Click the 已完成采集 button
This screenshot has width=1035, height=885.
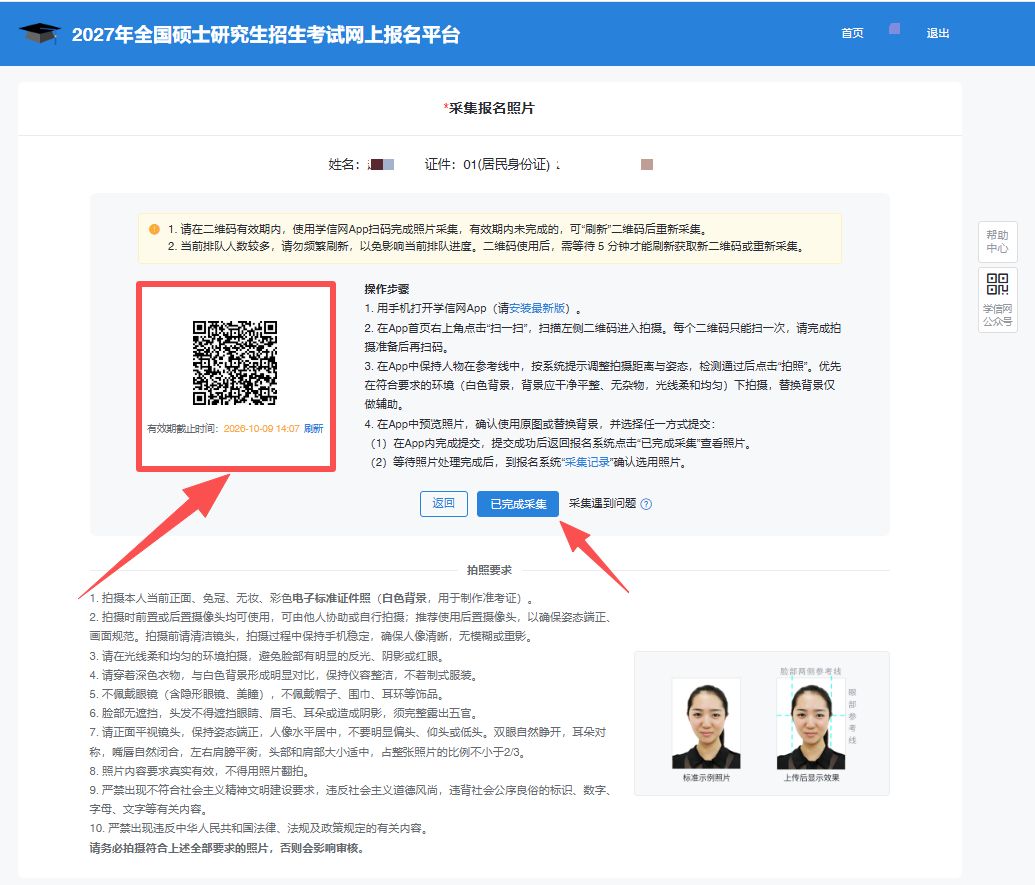[518, 504]
